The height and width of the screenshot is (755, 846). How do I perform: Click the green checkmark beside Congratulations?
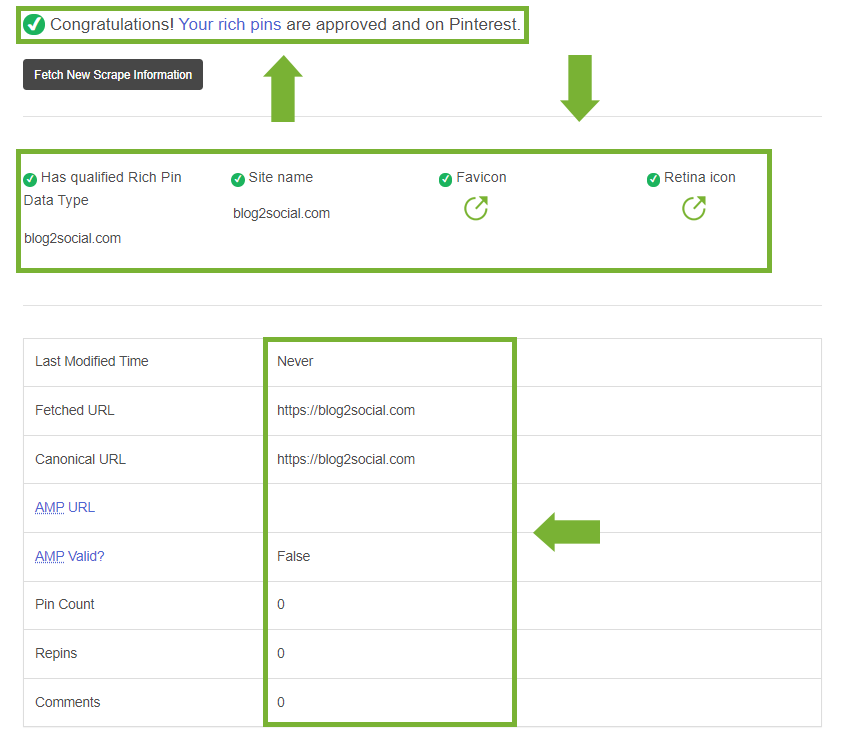point(34,24)
